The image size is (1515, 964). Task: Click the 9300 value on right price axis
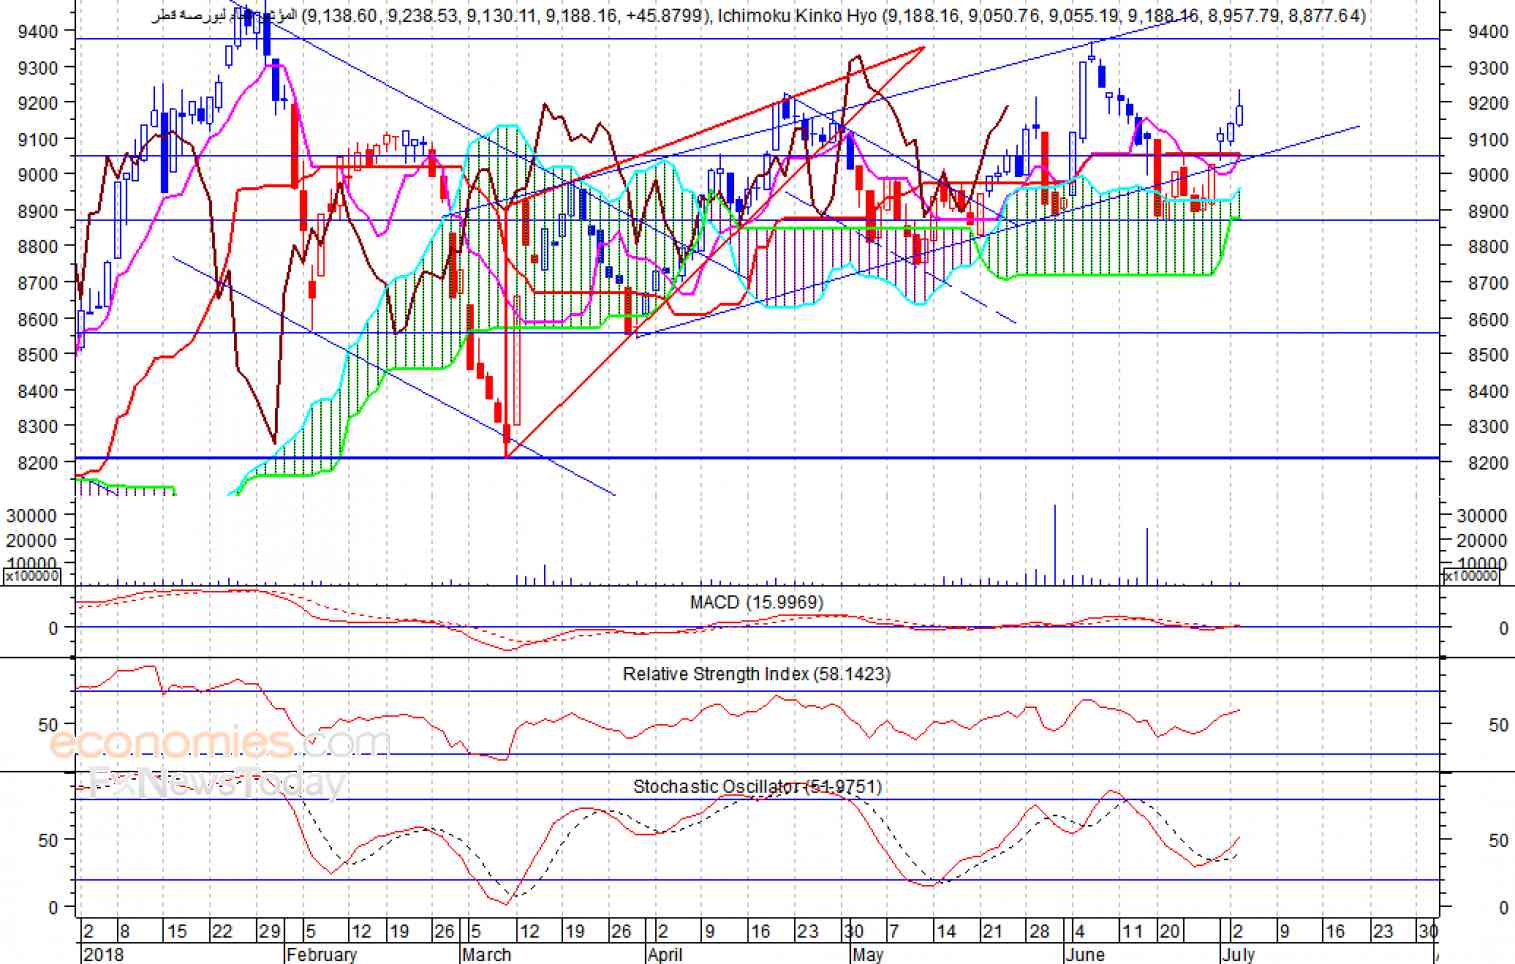tap(1488, 68)
